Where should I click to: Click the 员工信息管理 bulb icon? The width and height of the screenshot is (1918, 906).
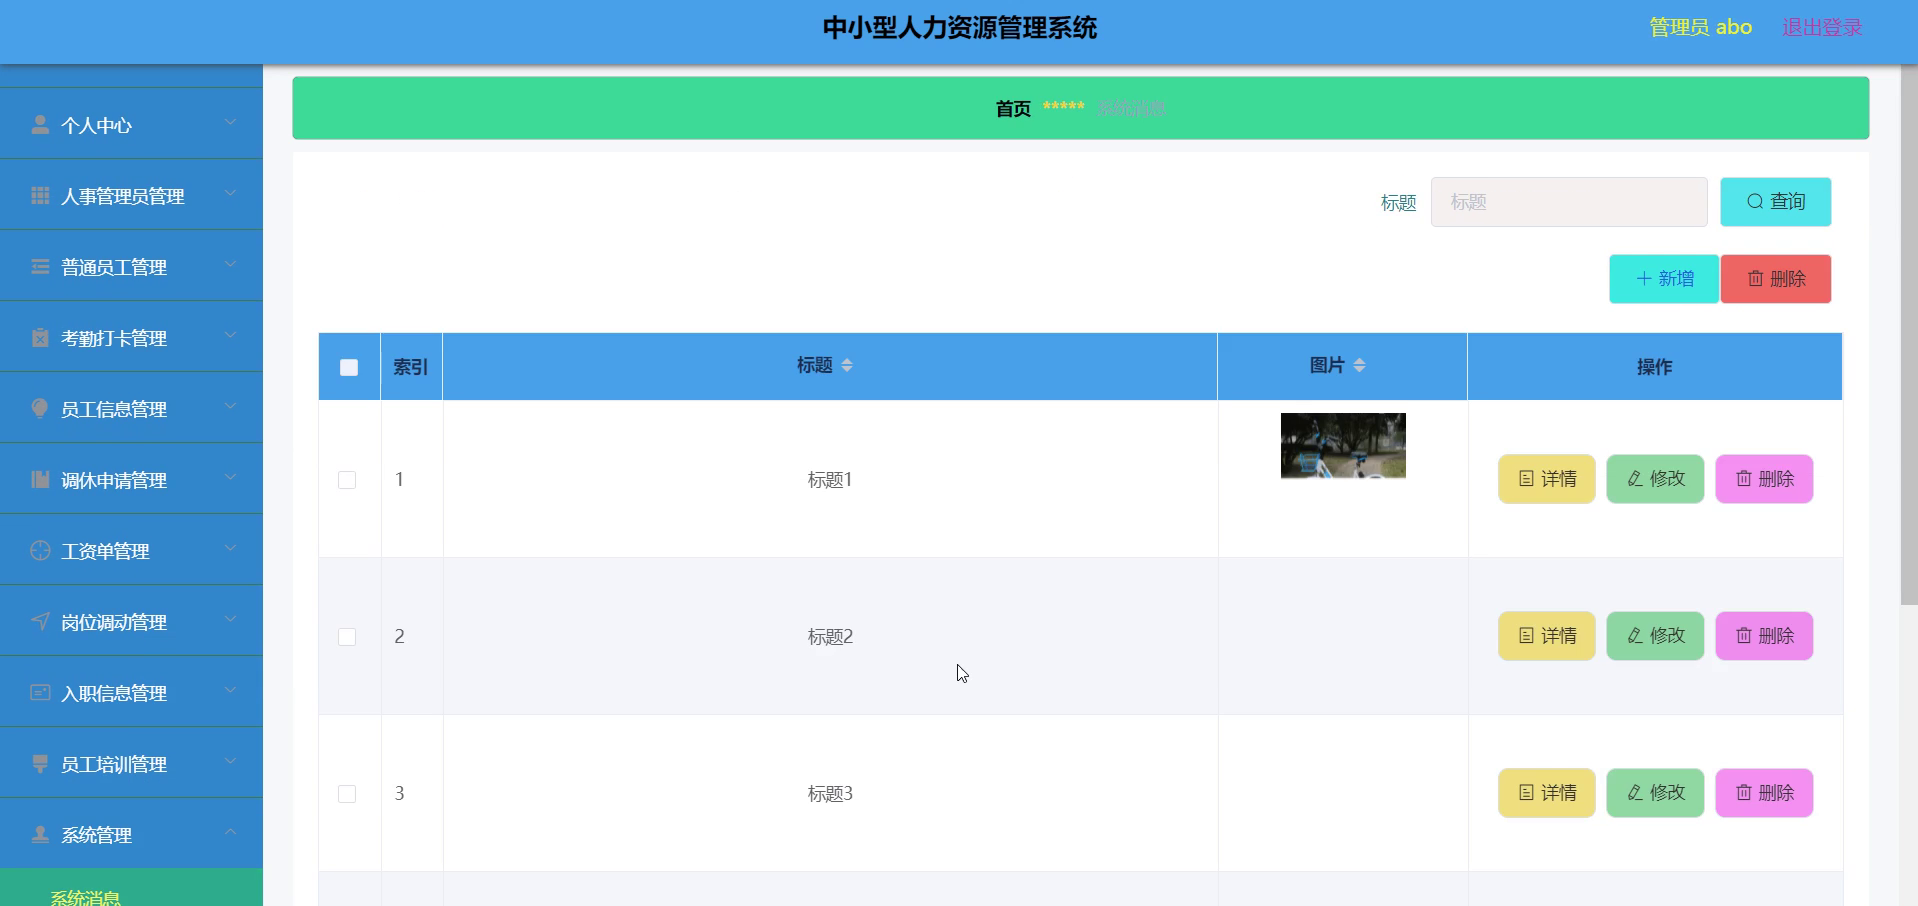coord(40,408)
